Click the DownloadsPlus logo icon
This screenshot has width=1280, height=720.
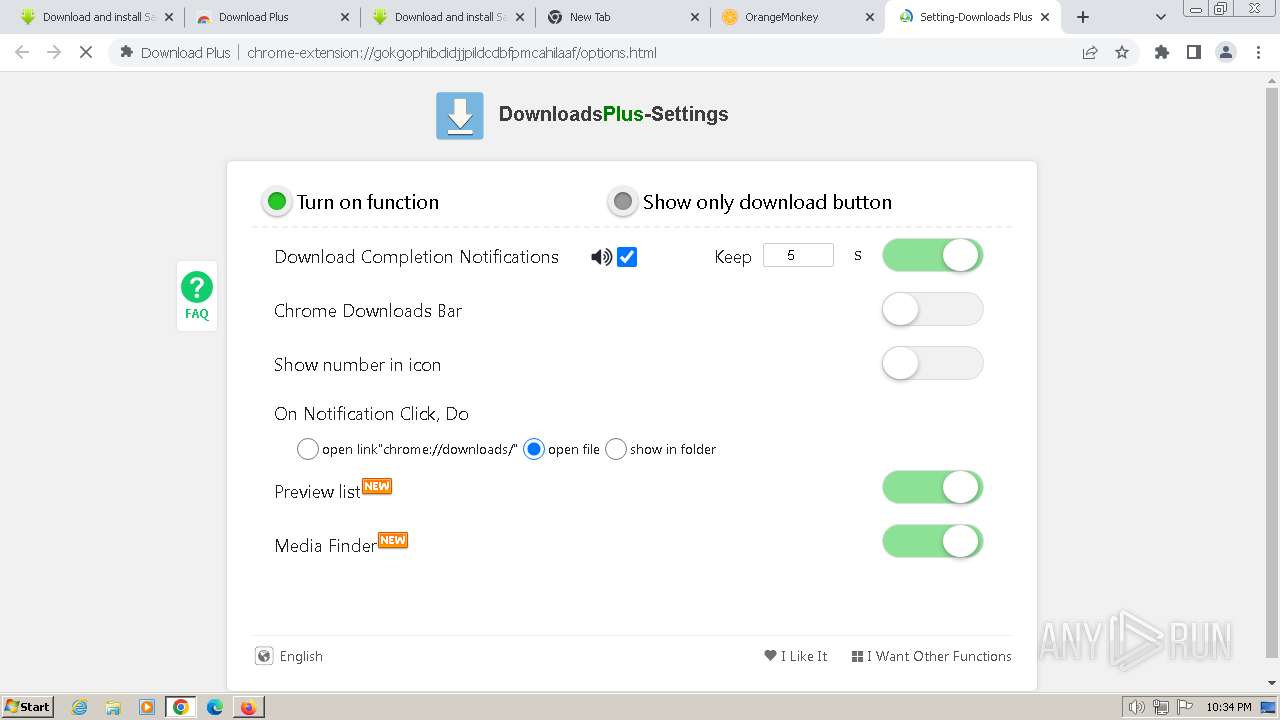(x=460, y=116)
